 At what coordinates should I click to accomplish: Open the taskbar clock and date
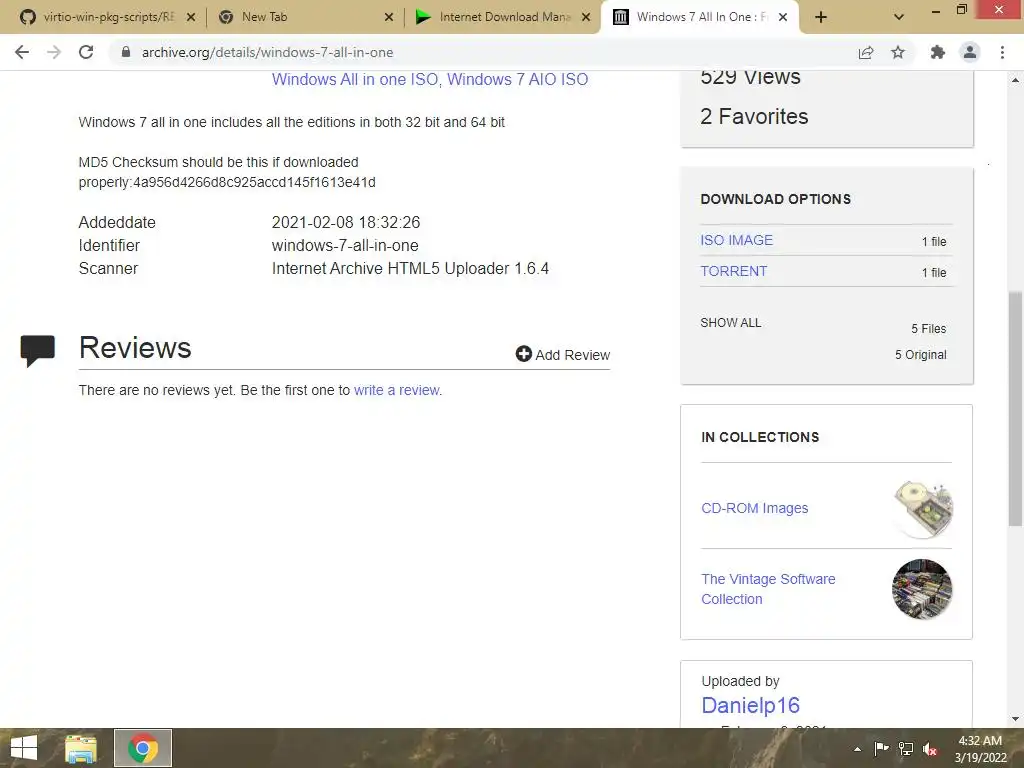980,749
